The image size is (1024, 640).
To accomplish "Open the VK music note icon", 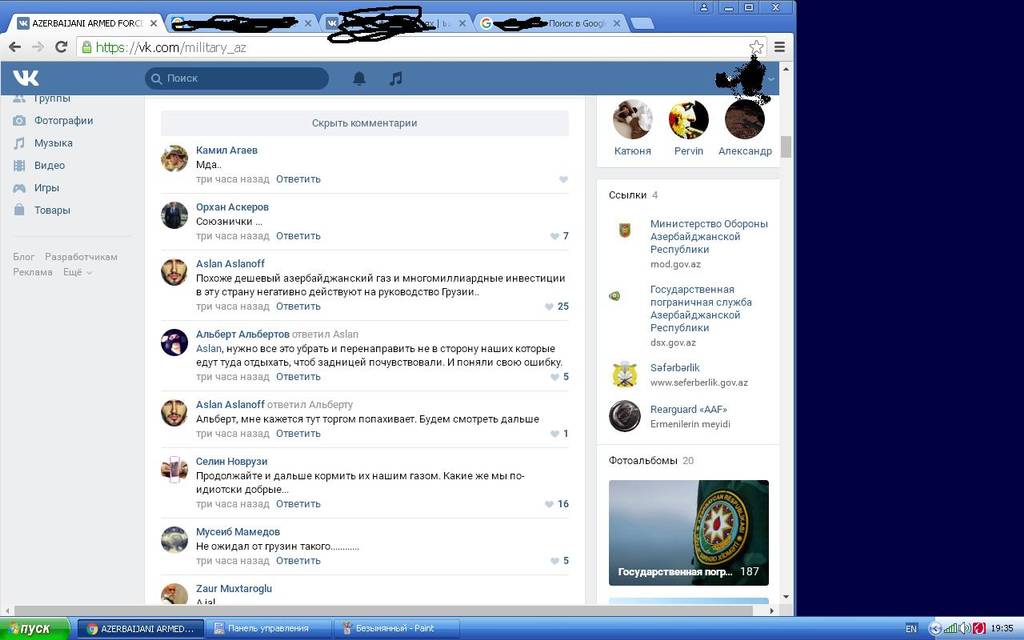I will coord(396,78).
